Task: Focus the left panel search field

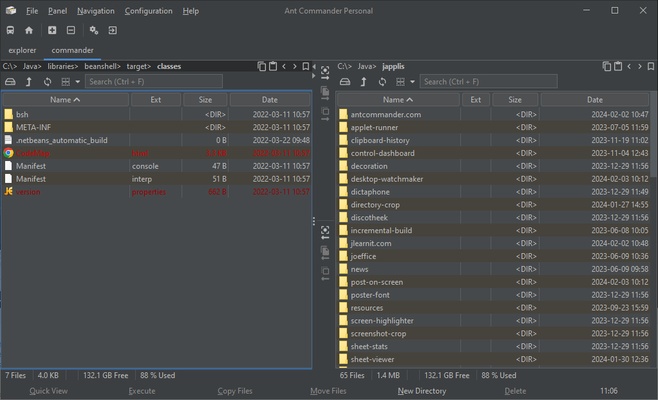Action: (x=154, y=81)
